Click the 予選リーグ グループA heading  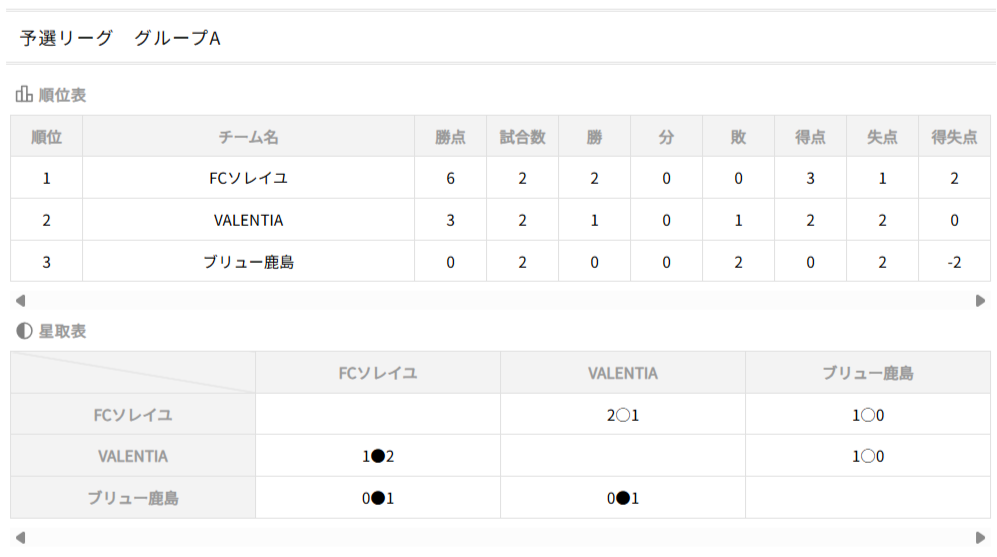(x=120, y=38)
